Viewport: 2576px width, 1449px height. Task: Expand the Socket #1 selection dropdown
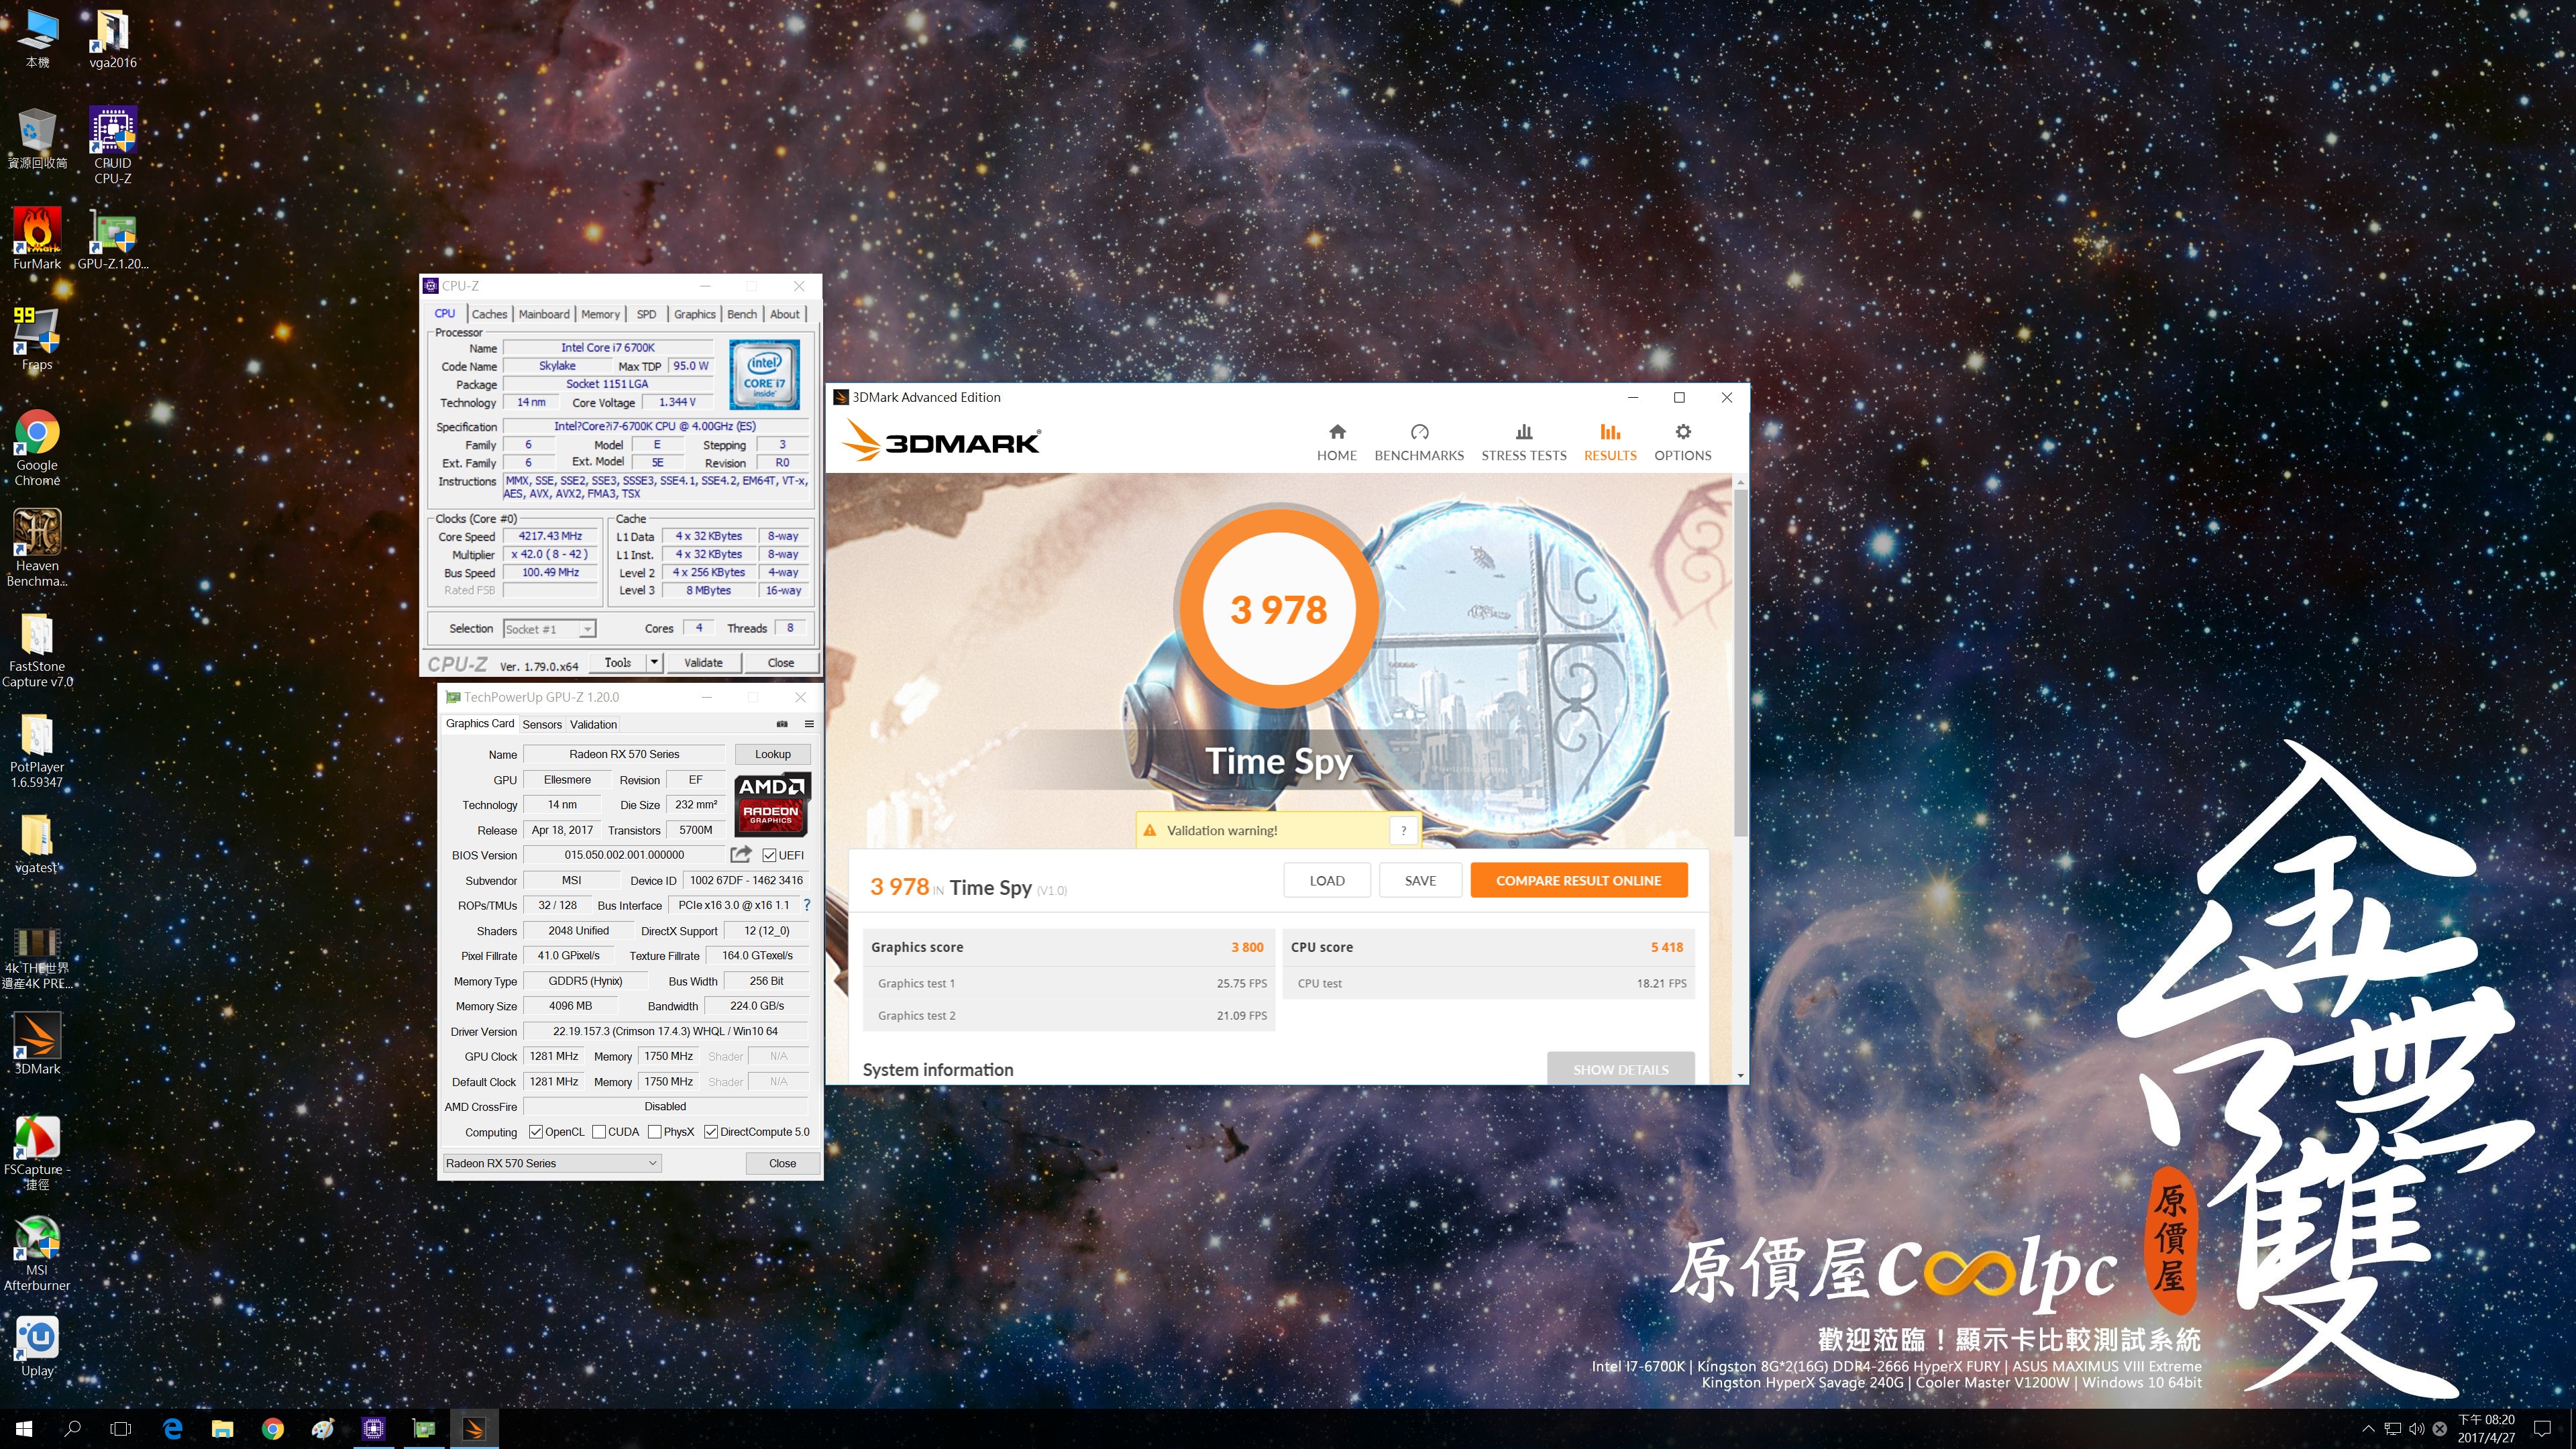point(588,629)
